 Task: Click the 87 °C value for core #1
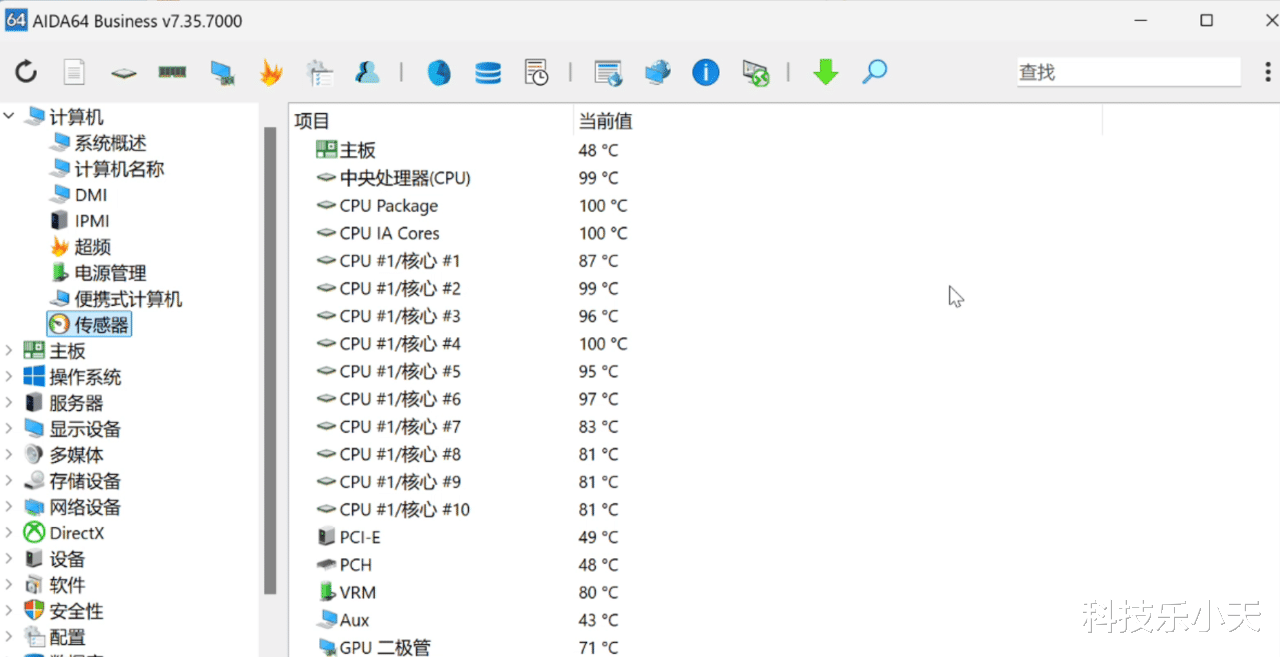(598, 261)
